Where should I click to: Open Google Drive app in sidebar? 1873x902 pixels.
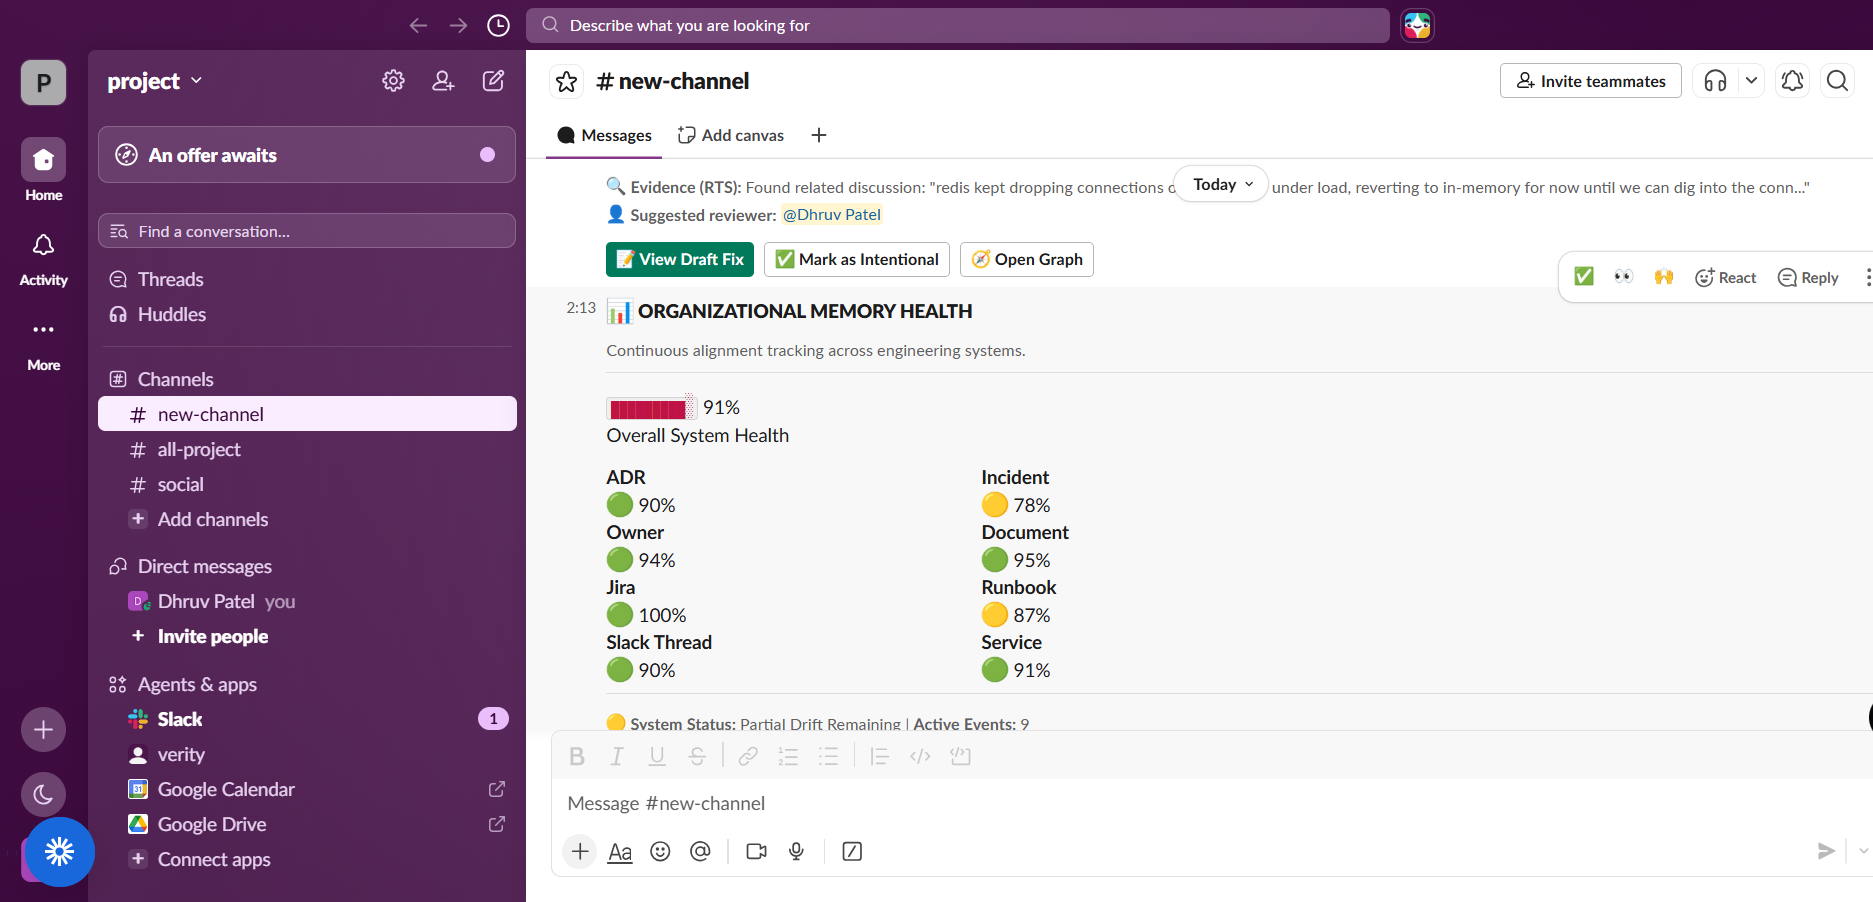[x=307, y=824]
